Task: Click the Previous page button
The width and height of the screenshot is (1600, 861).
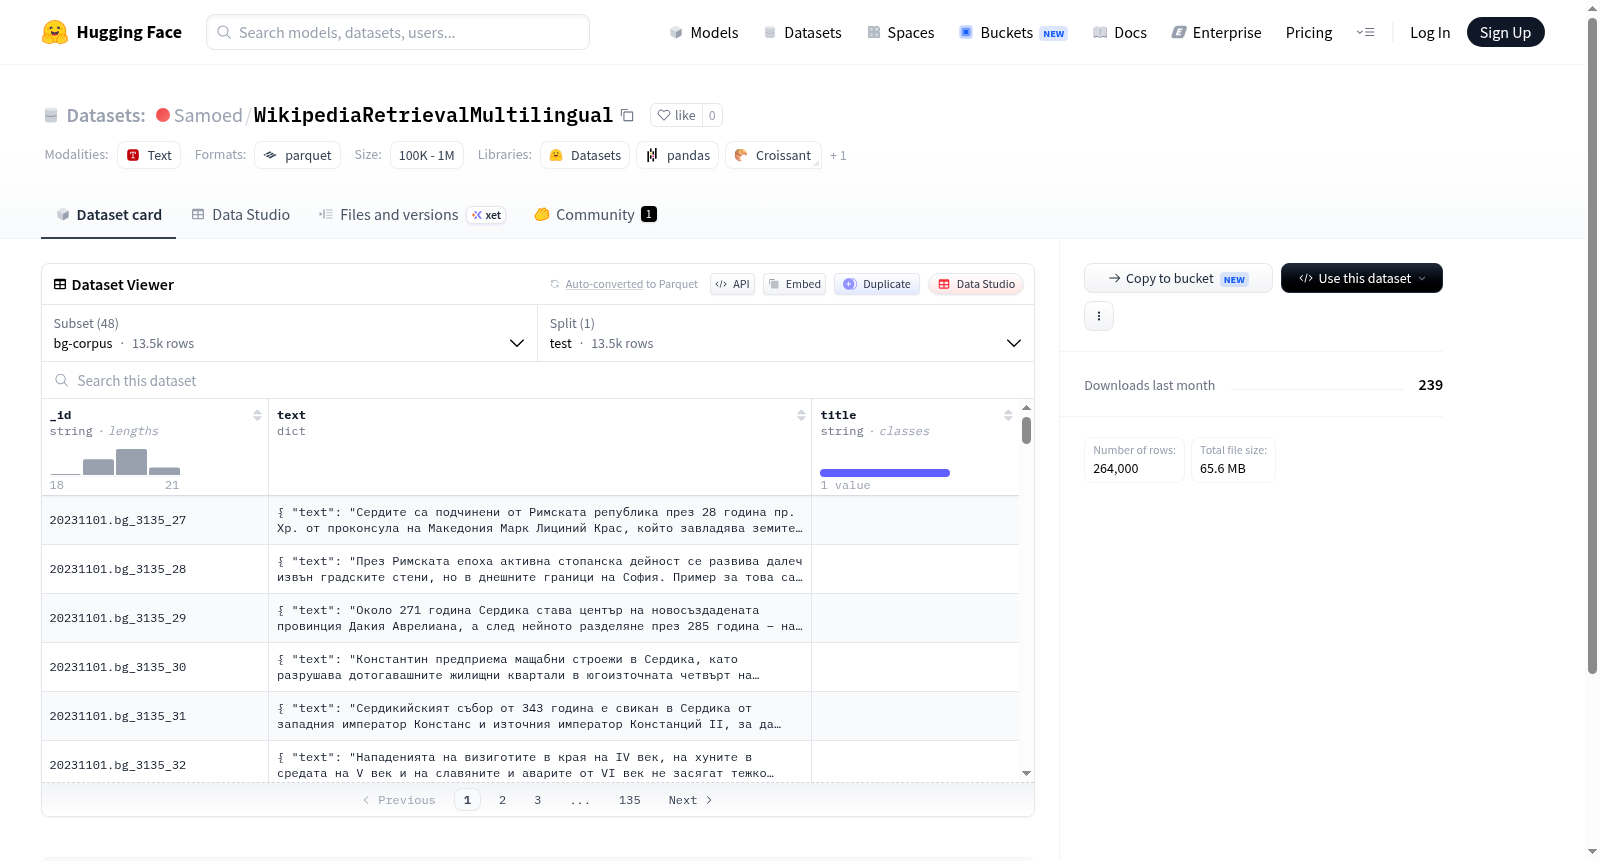Action: (x=399, y=800)
